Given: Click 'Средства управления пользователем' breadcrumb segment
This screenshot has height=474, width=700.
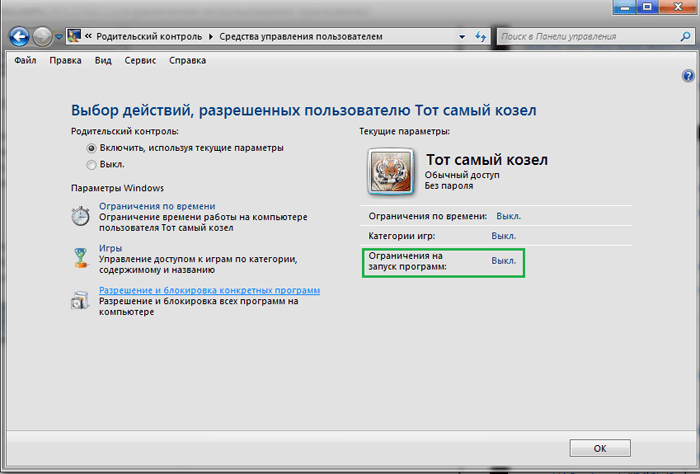Looking at the screenshot, I should pyautogui.click(x=301, y=37).
